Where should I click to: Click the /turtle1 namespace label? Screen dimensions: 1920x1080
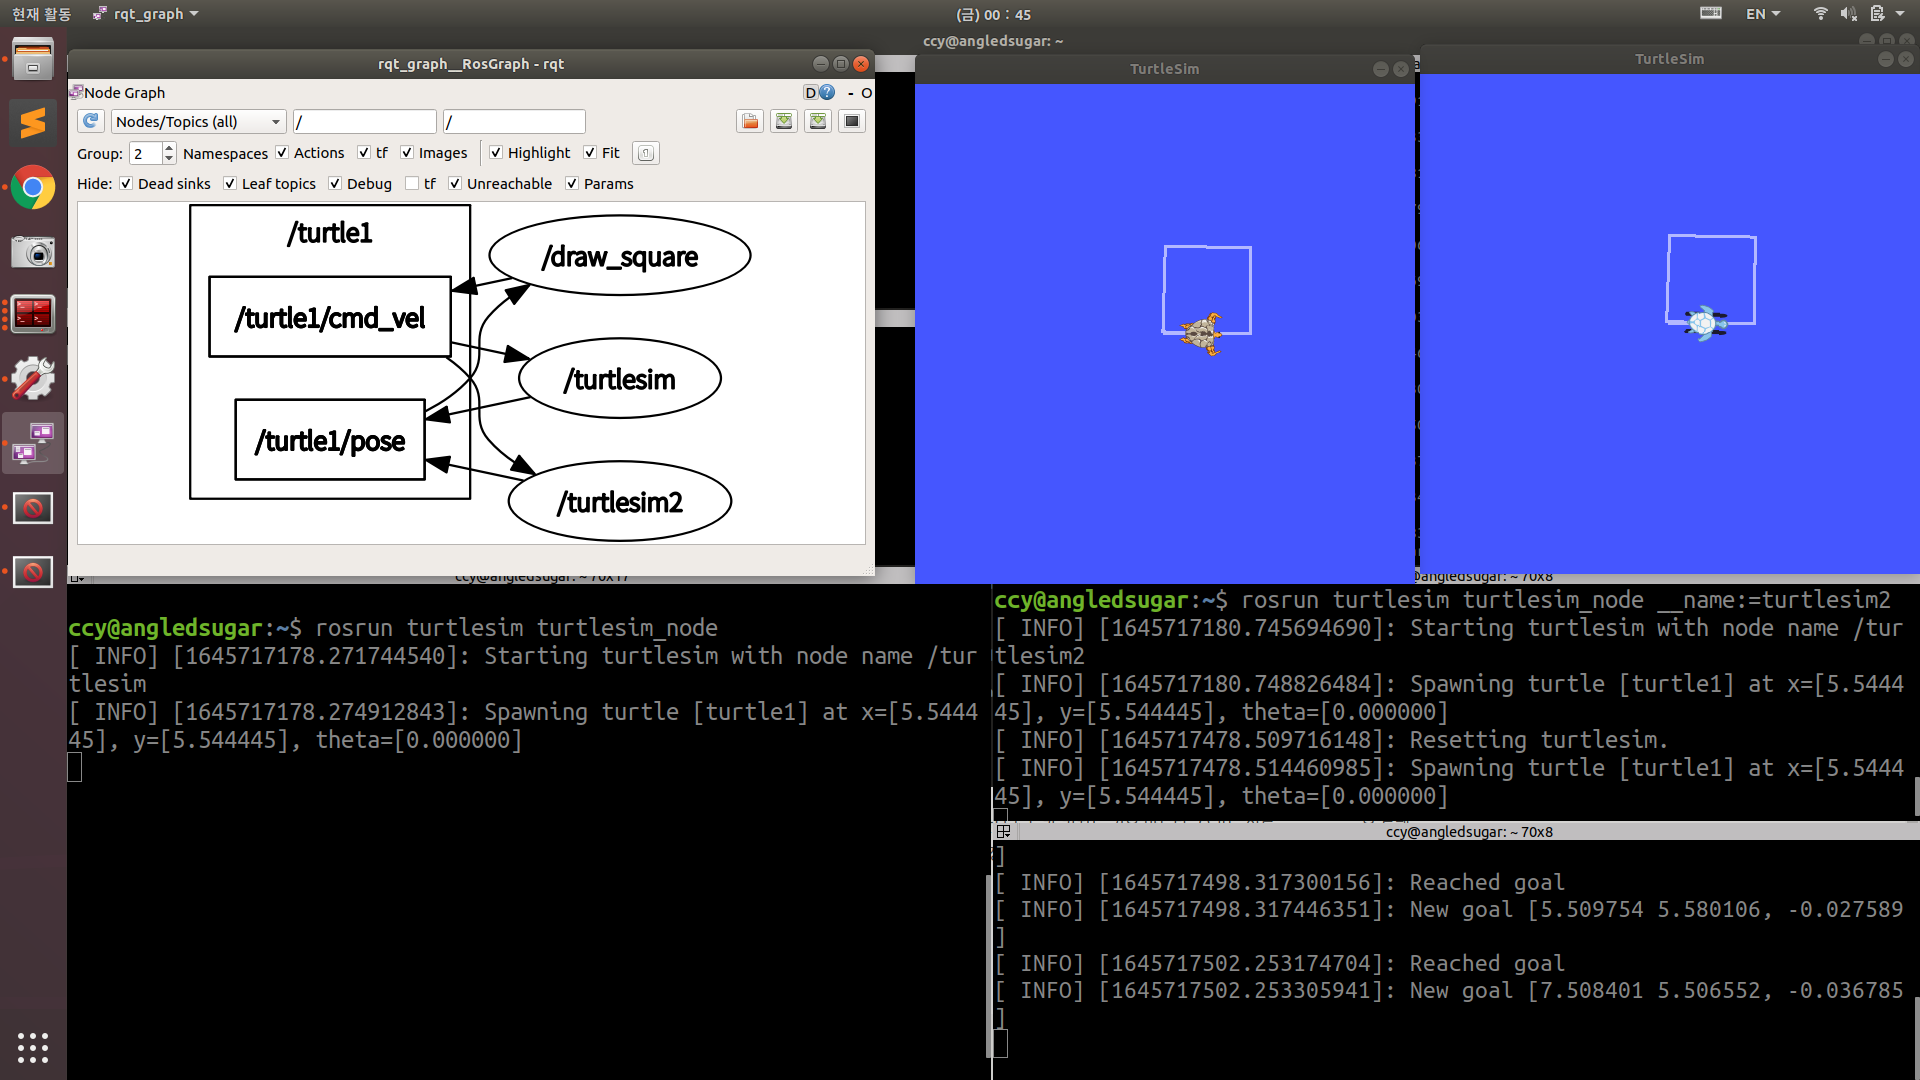(330, 233)
